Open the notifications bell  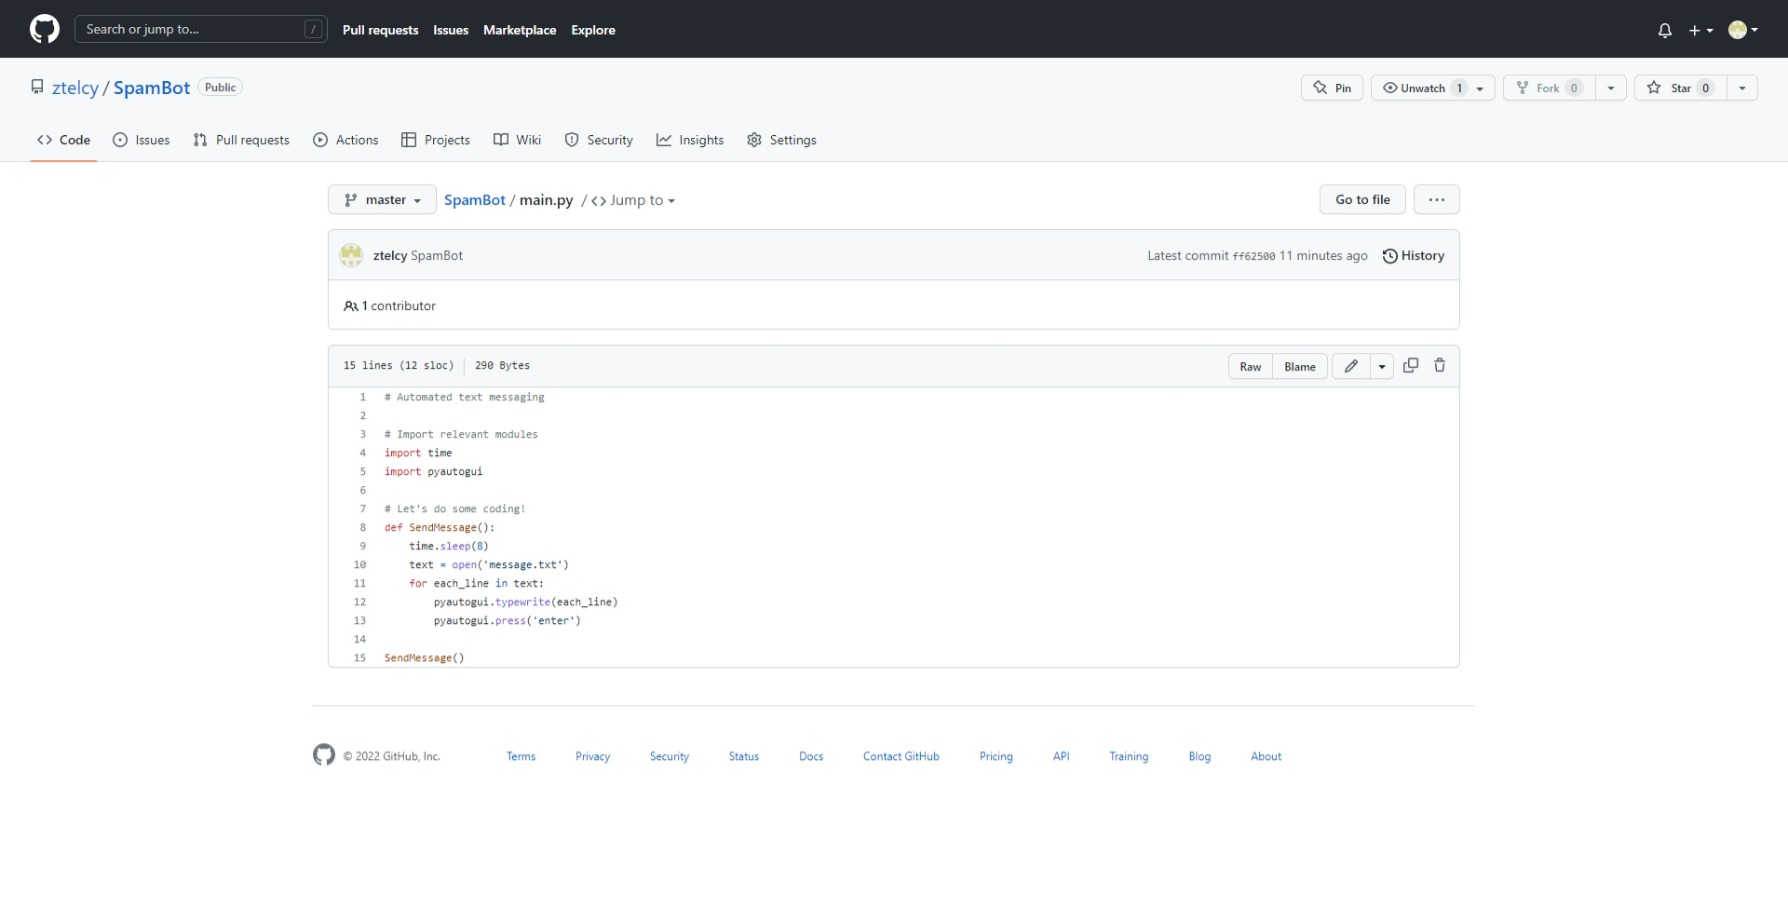click(1664, 29)
